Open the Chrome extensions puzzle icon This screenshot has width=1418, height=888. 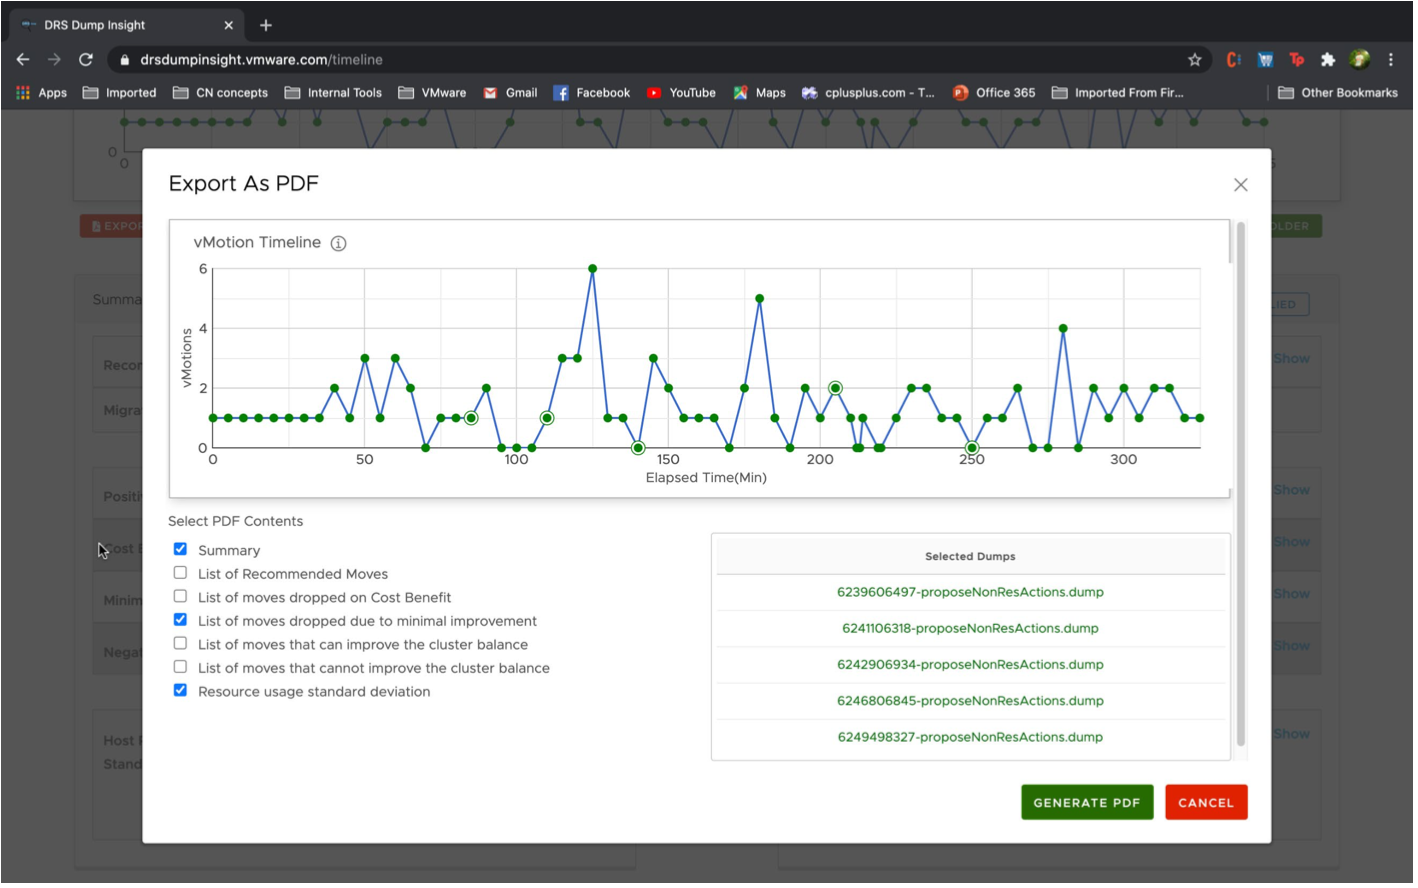1330,60
